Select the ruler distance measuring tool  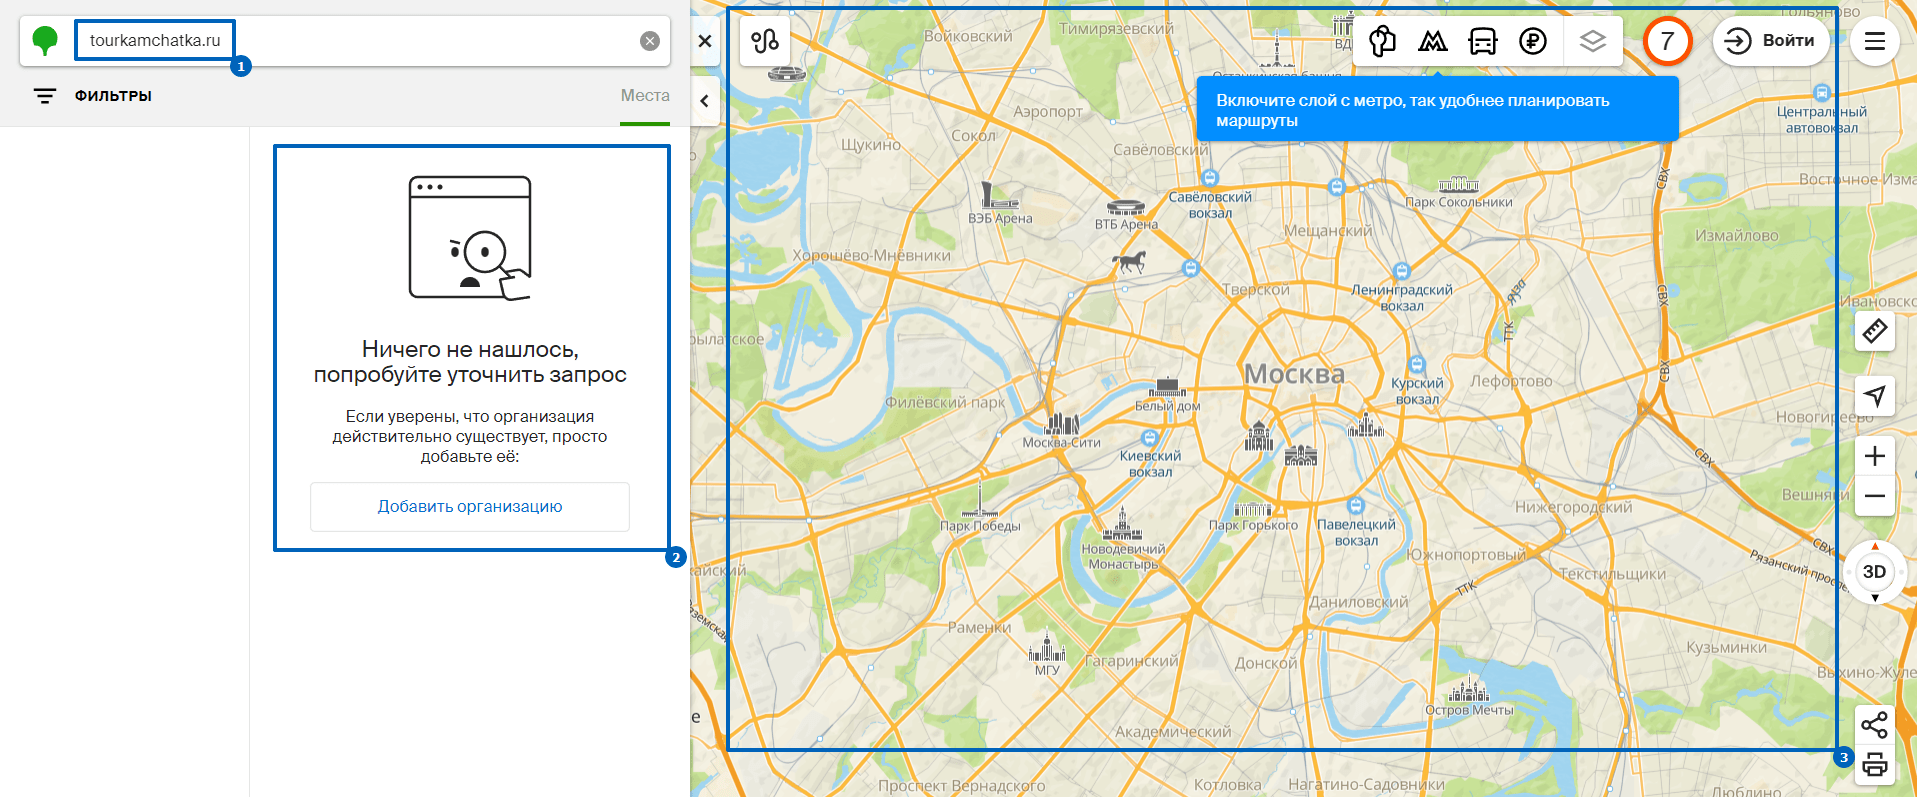click(x=1874, y=331)
